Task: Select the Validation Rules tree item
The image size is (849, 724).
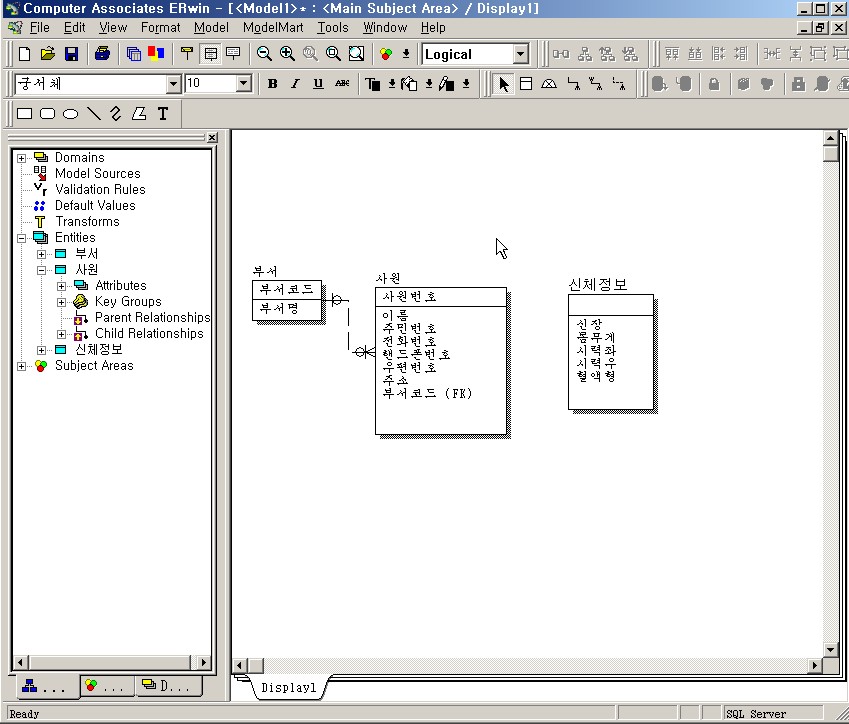Action: 100,190
